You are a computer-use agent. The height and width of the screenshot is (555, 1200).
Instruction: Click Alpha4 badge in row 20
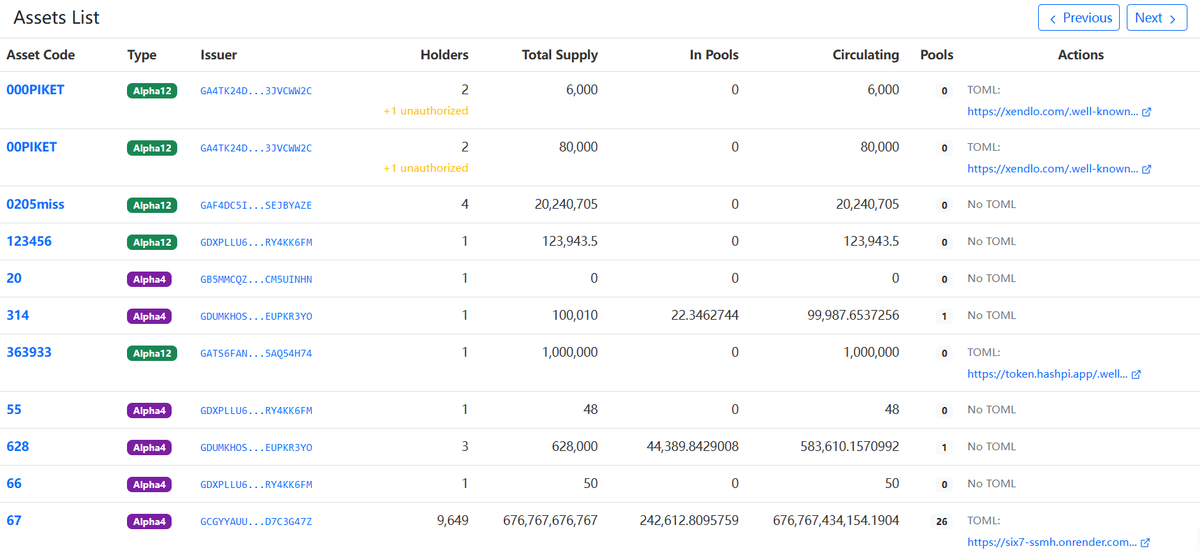coord(149,279)
